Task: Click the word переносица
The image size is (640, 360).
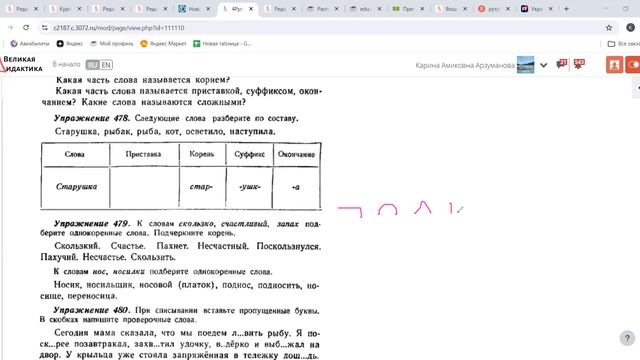Action: tap(92, 296)
